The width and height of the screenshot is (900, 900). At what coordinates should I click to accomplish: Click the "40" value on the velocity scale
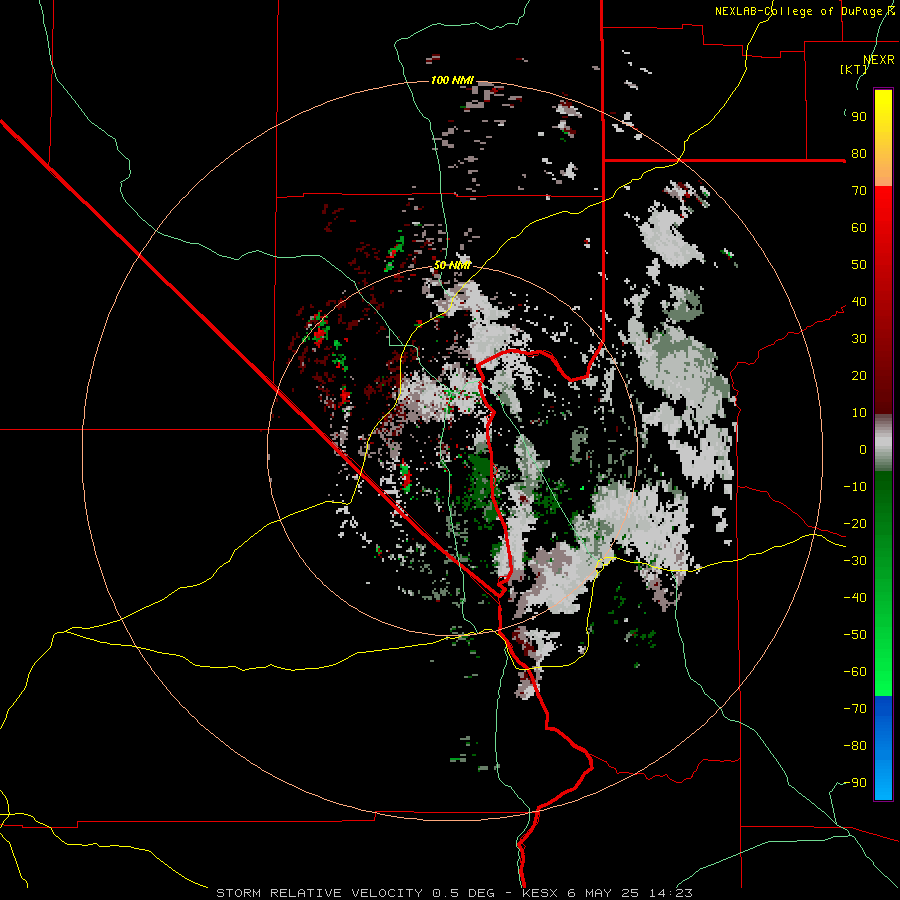859,302
